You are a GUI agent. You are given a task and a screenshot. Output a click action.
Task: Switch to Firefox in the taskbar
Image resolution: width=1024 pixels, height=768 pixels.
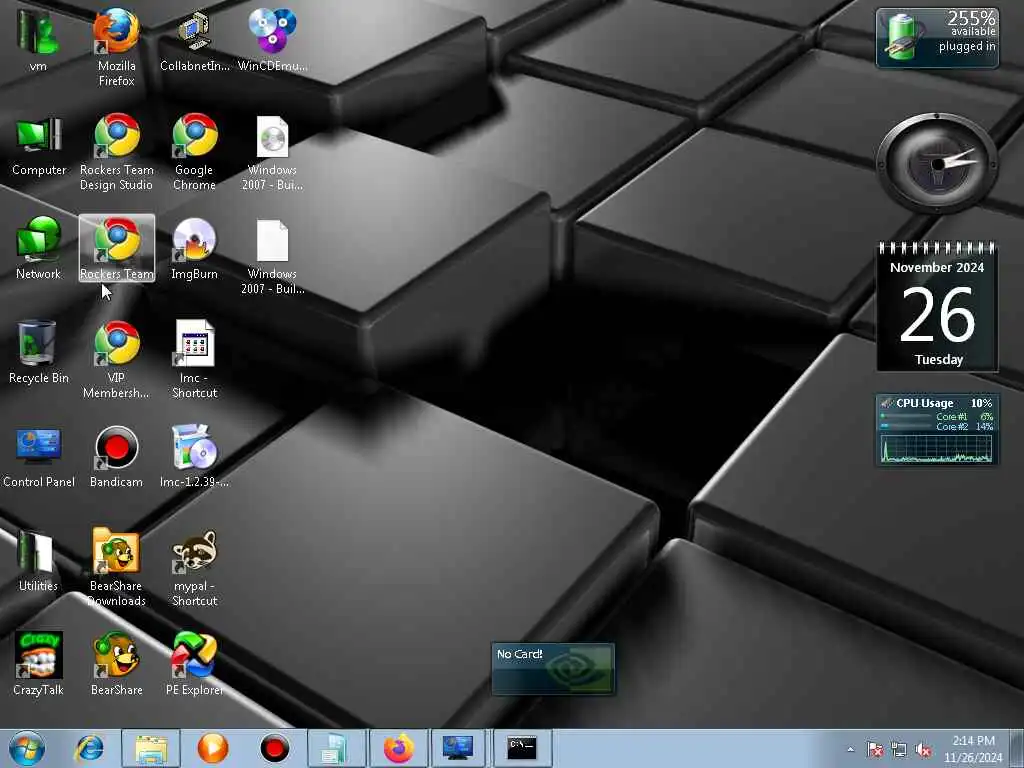398,748
